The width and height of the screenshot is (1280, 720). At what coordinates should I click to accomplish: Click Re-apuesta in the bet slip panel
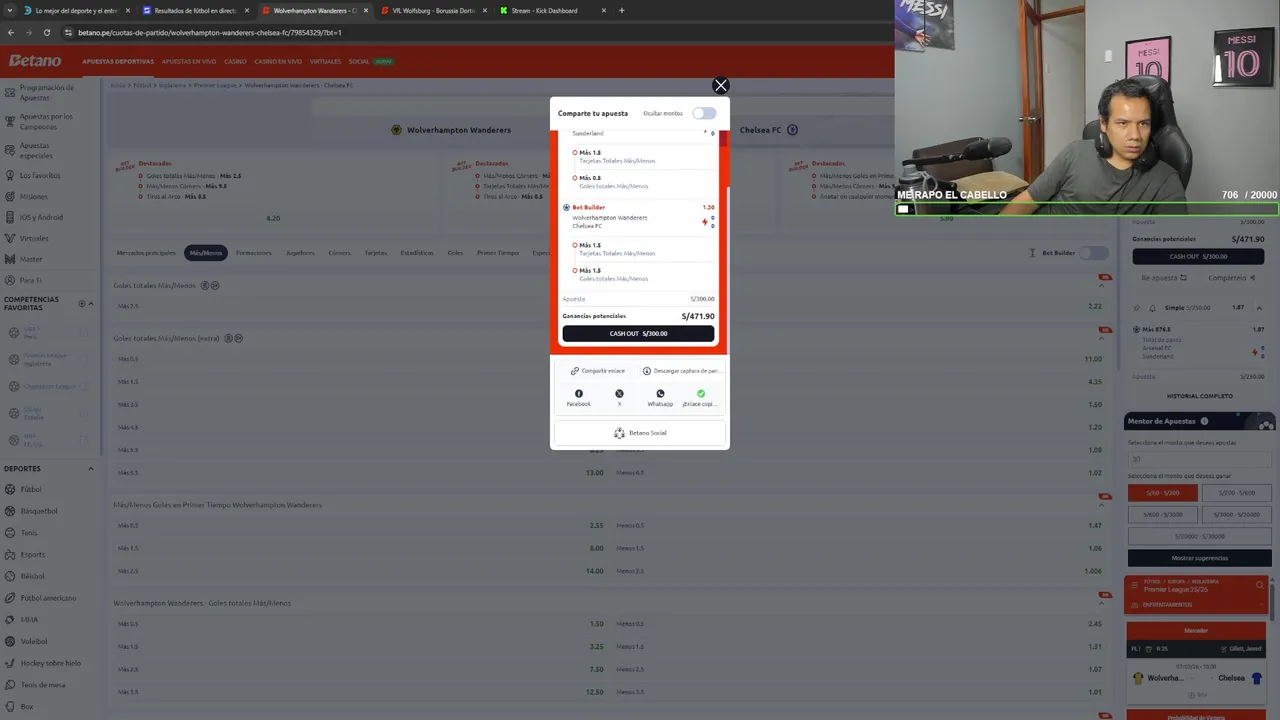tap(1164, 278)
